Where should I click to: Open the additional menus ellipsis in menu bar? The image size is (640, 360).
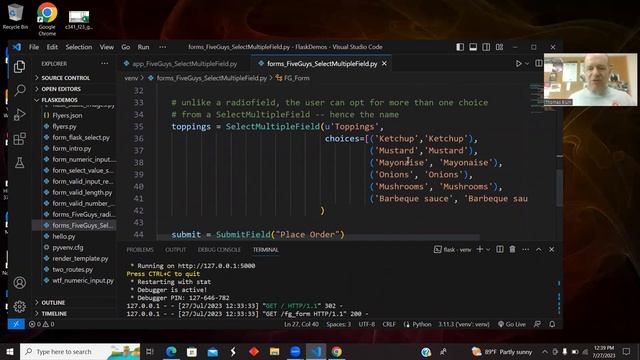[162, 47]
